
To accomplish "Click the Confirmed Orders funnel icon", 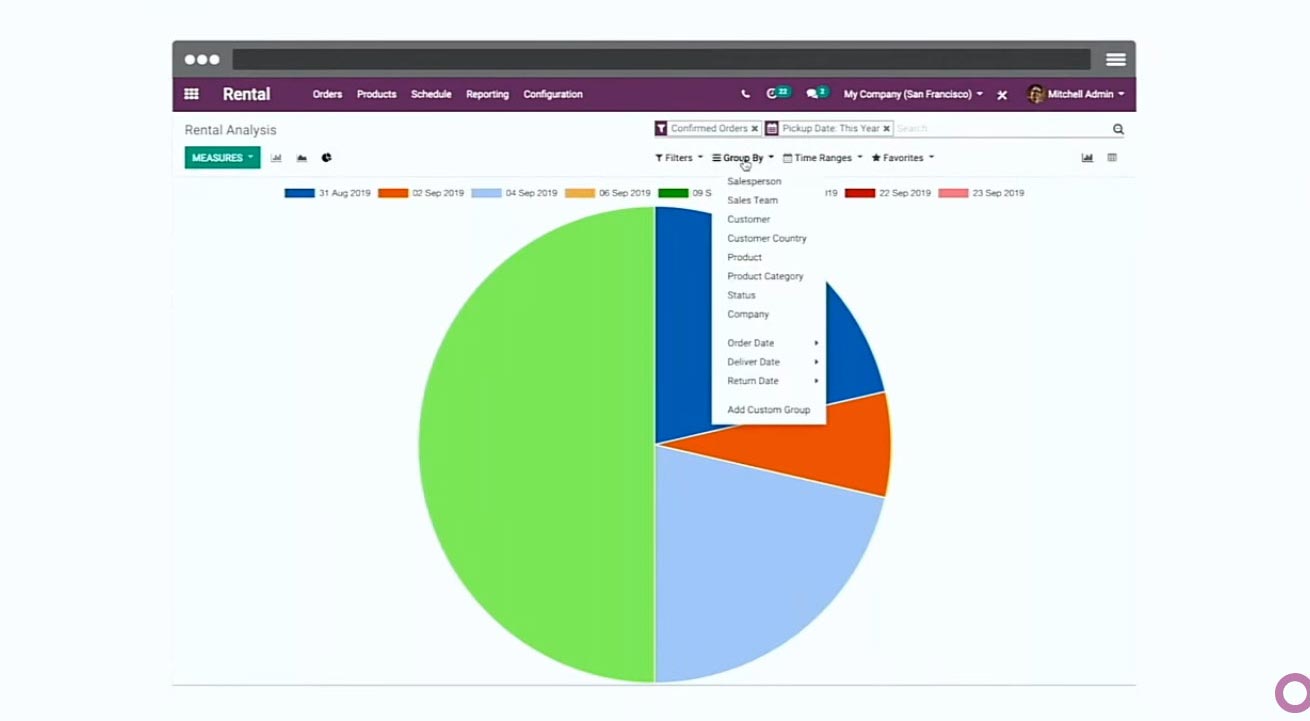I will [661, 129].
